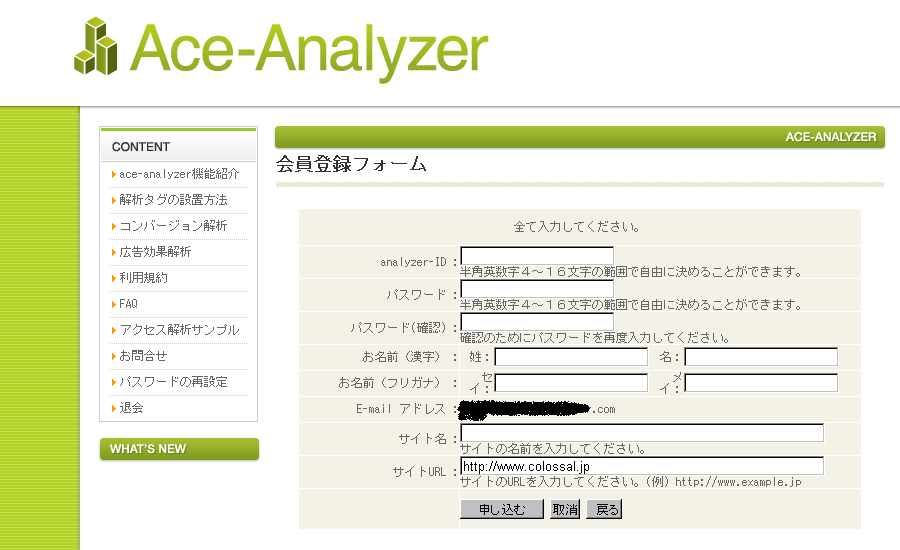Focus the サイト名 input field

(x=642, y=433)
